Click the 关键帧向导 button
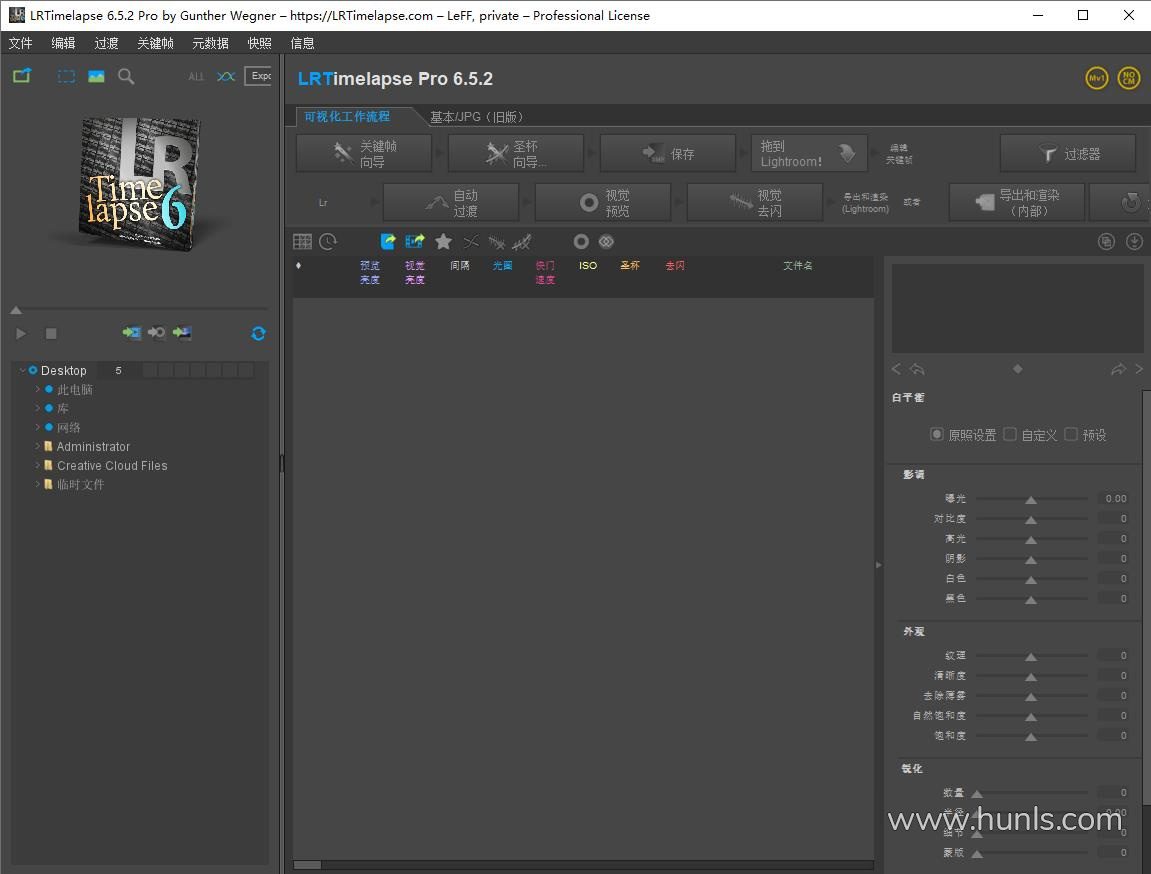This screenshot has width=1151, height=874. [x=364, y=153]
